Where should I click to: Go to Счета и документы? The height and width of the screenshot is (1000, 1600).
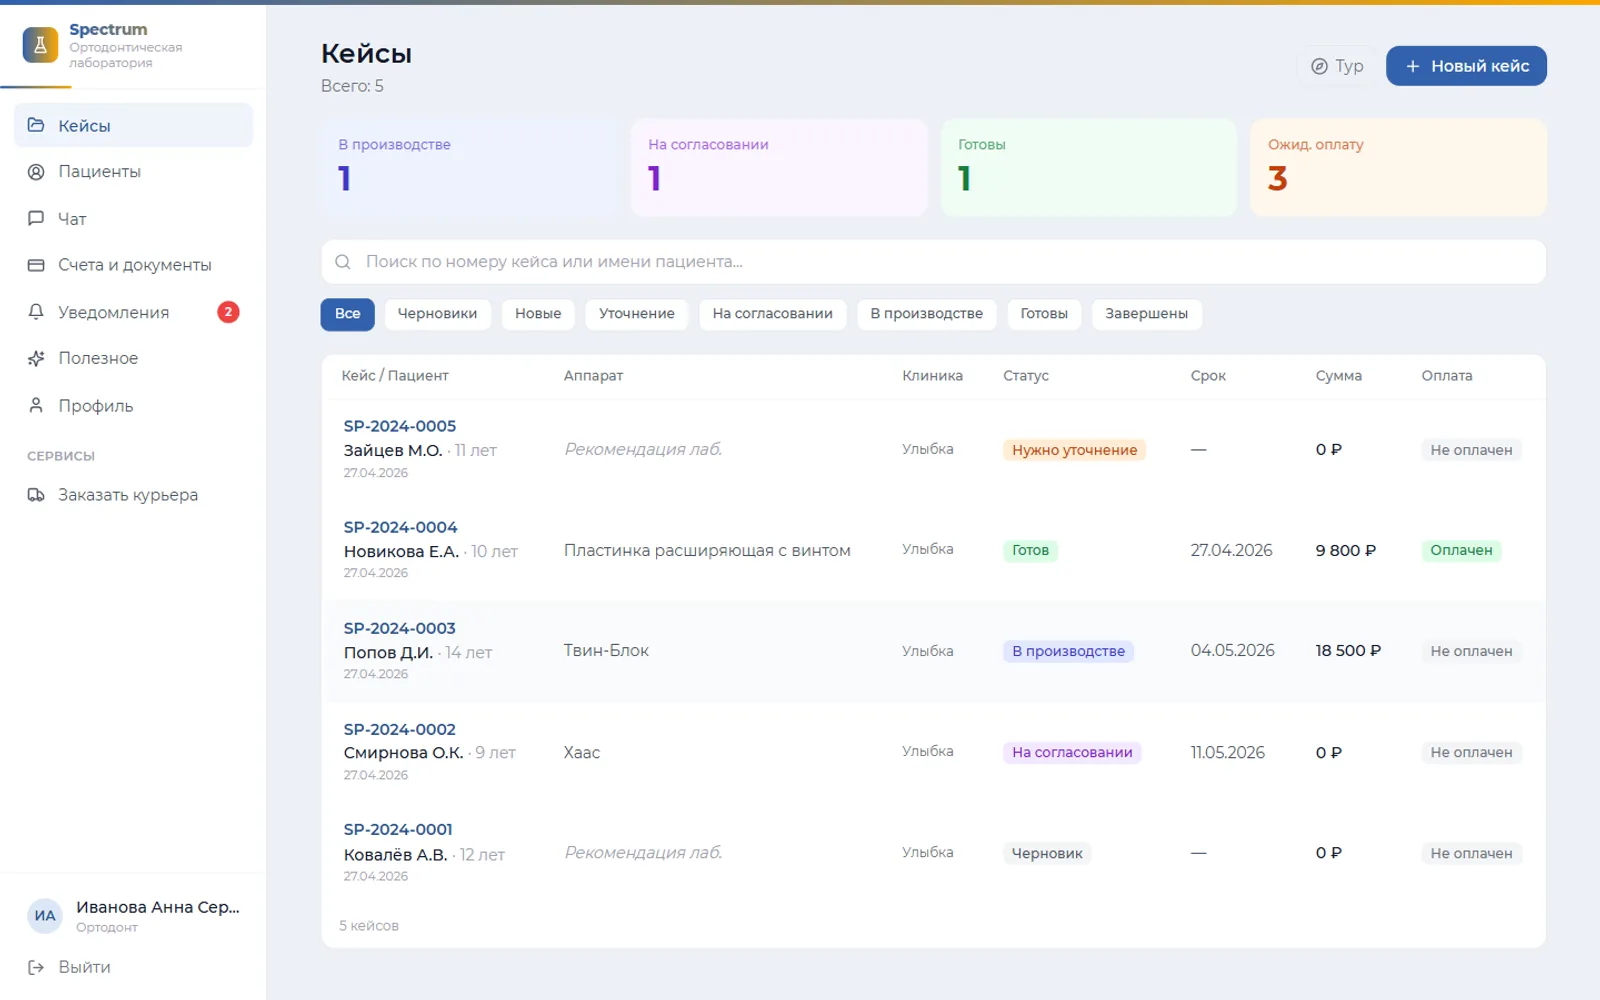coord(133,265)
